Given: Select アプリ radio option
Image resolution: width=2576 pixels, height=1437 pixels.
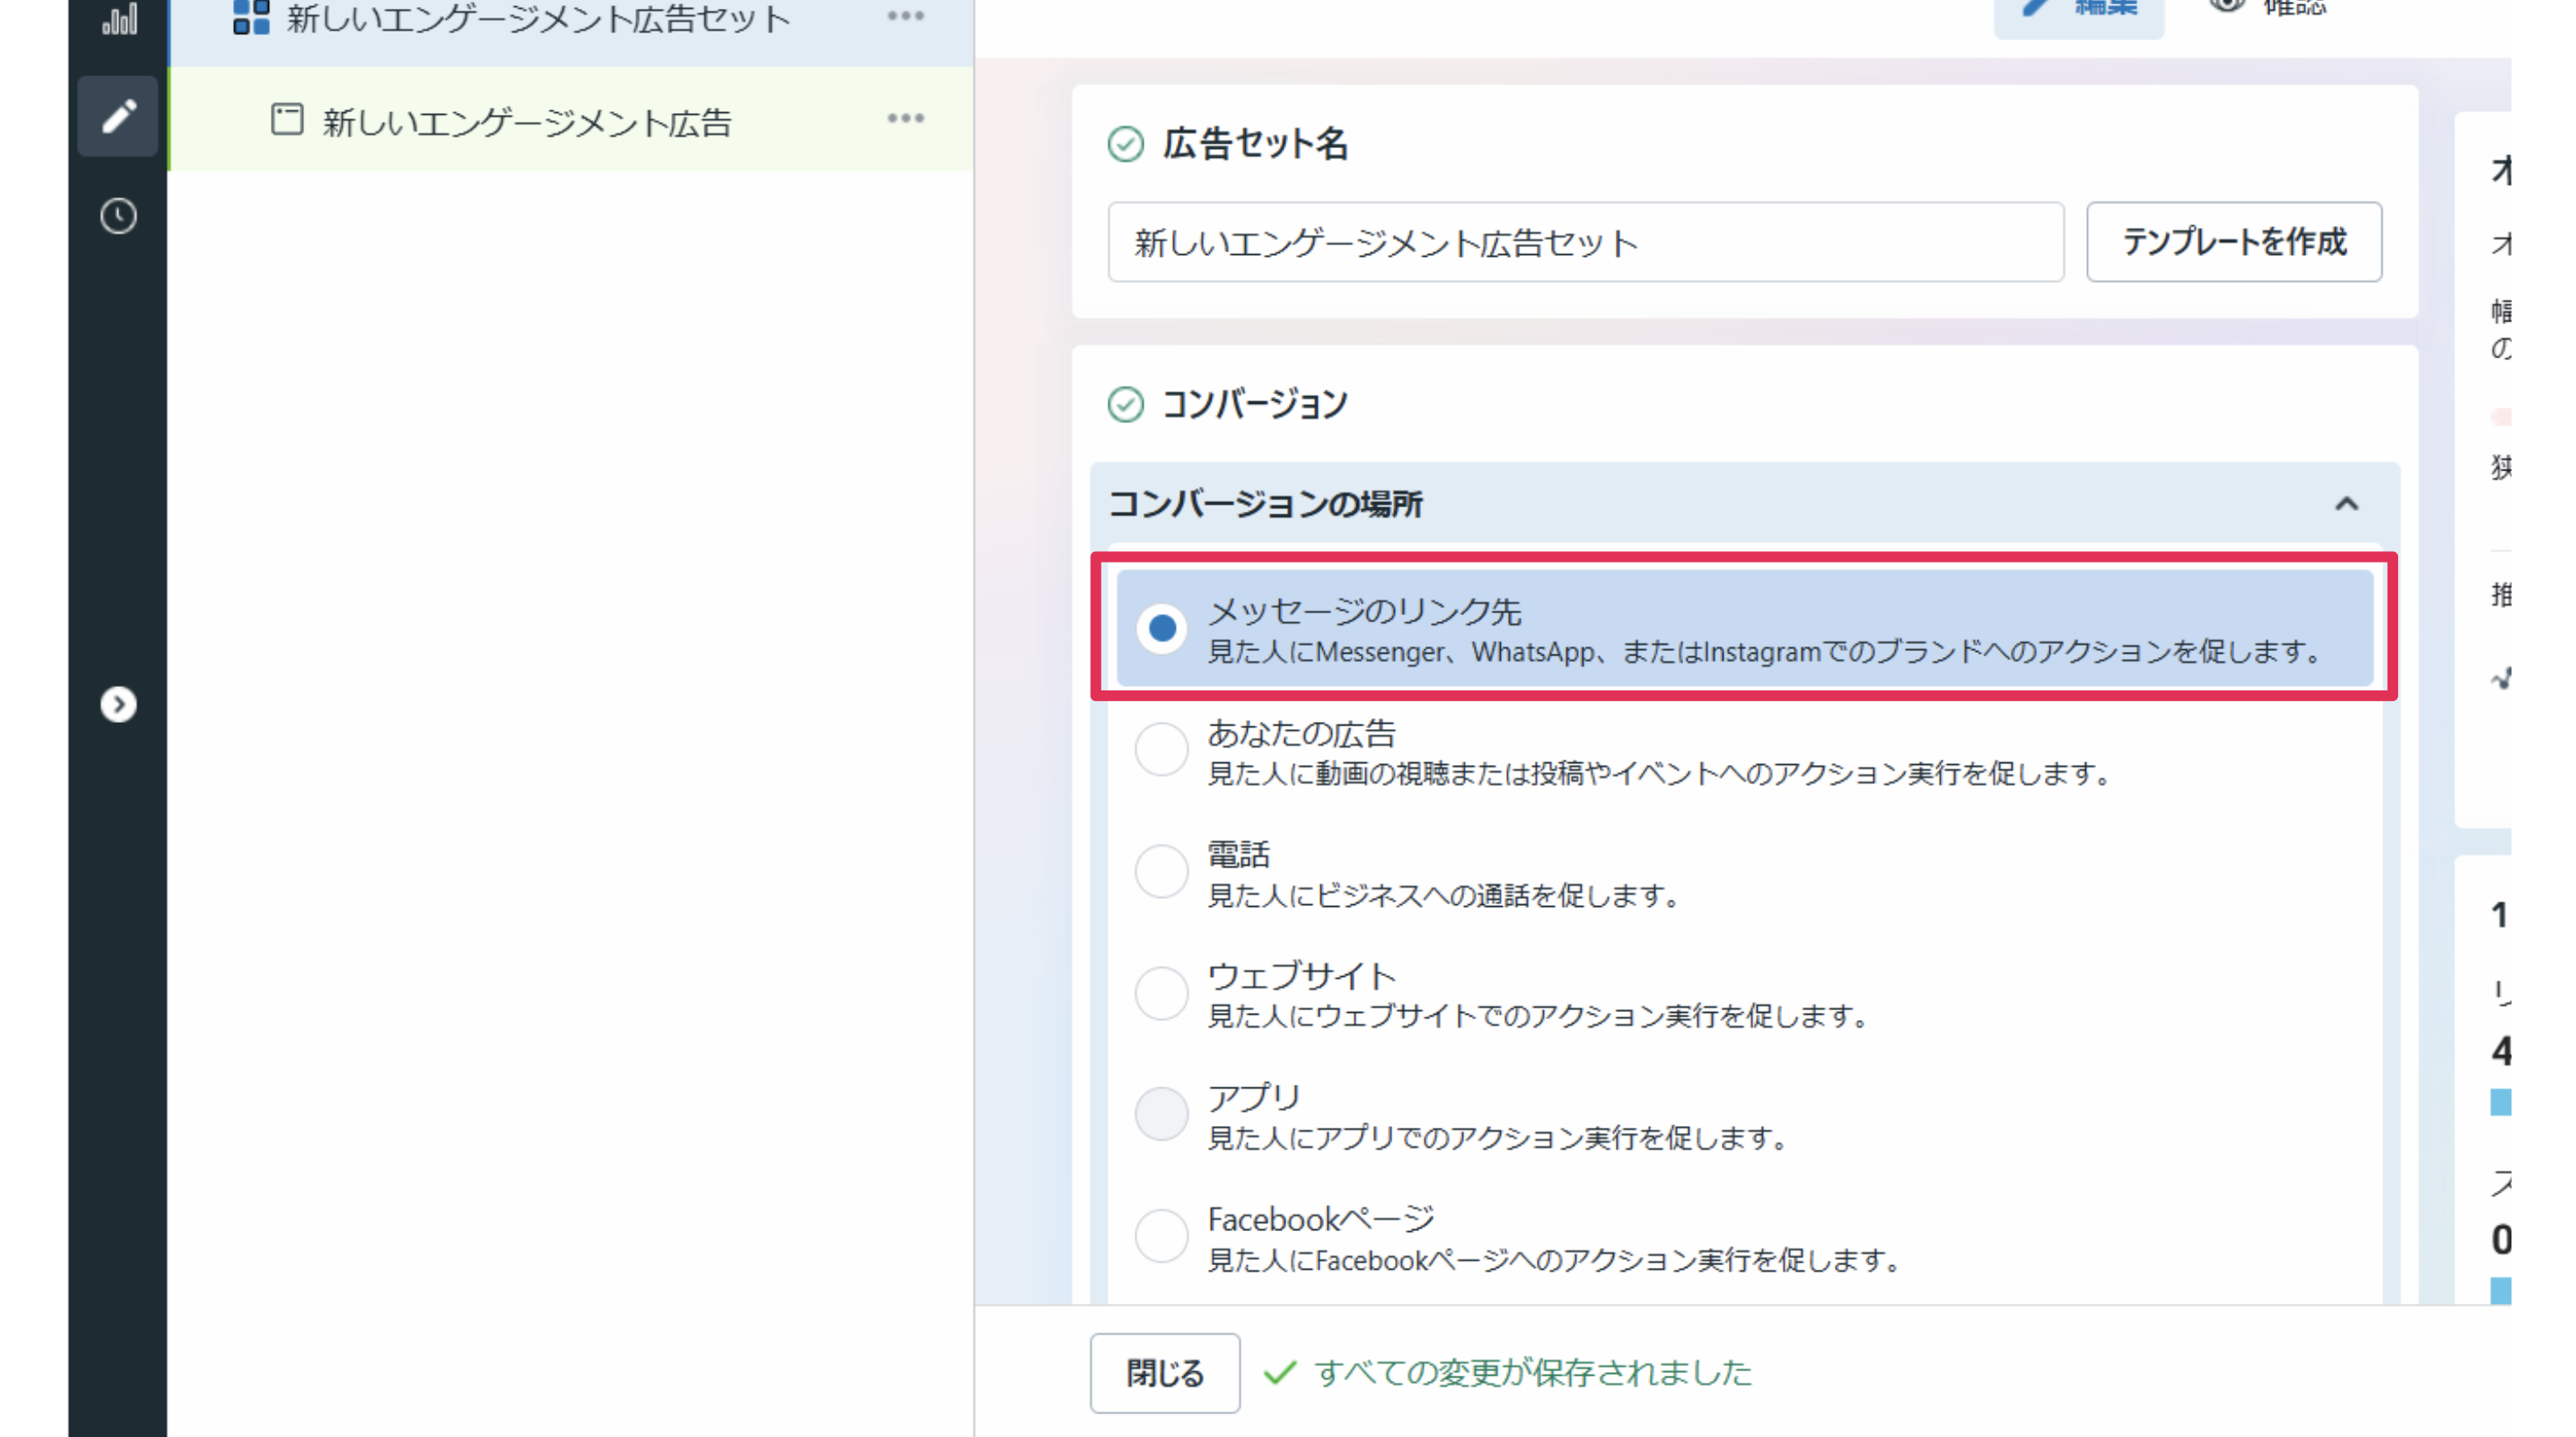Looking at the screenshot, I should 1161,1114.
